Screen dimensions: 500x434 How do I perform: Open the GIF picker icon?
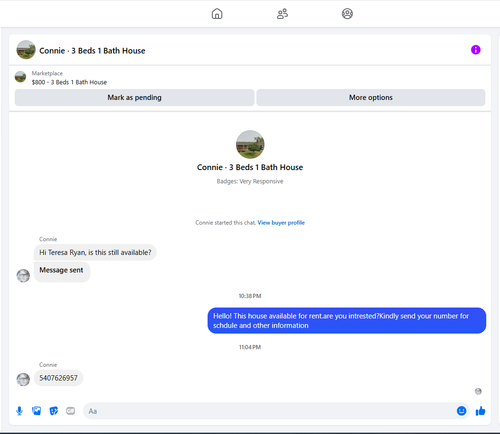tap(70, 411)
